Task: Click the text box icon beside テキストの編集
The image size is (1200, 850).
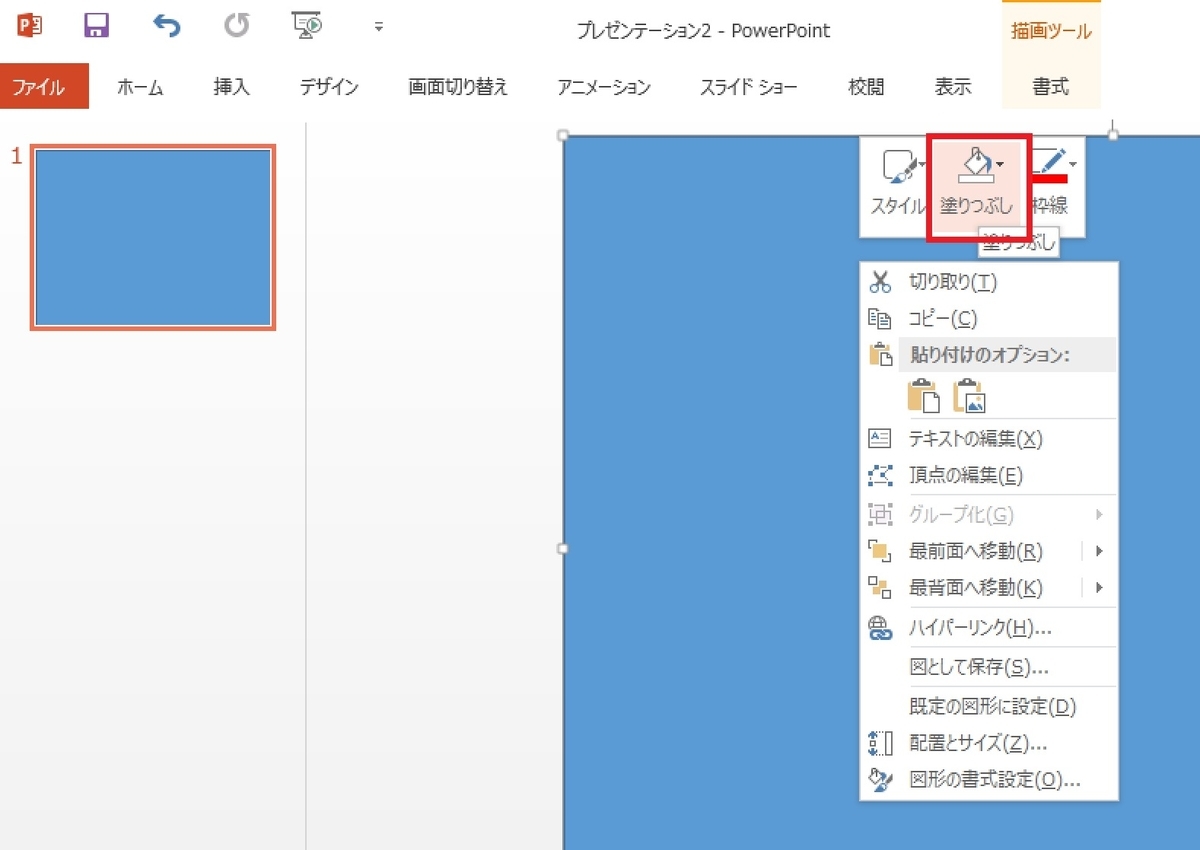Action: click(x=880, y=438)
